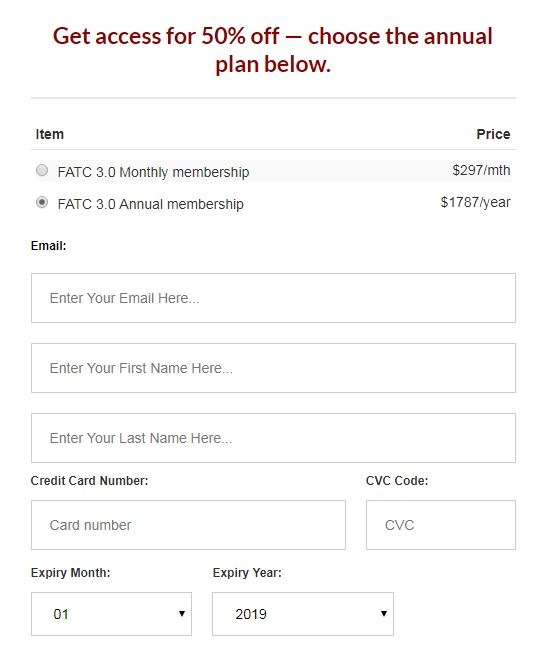
Task: Click the $1787/year price text
Action: [x=476, y=202]
